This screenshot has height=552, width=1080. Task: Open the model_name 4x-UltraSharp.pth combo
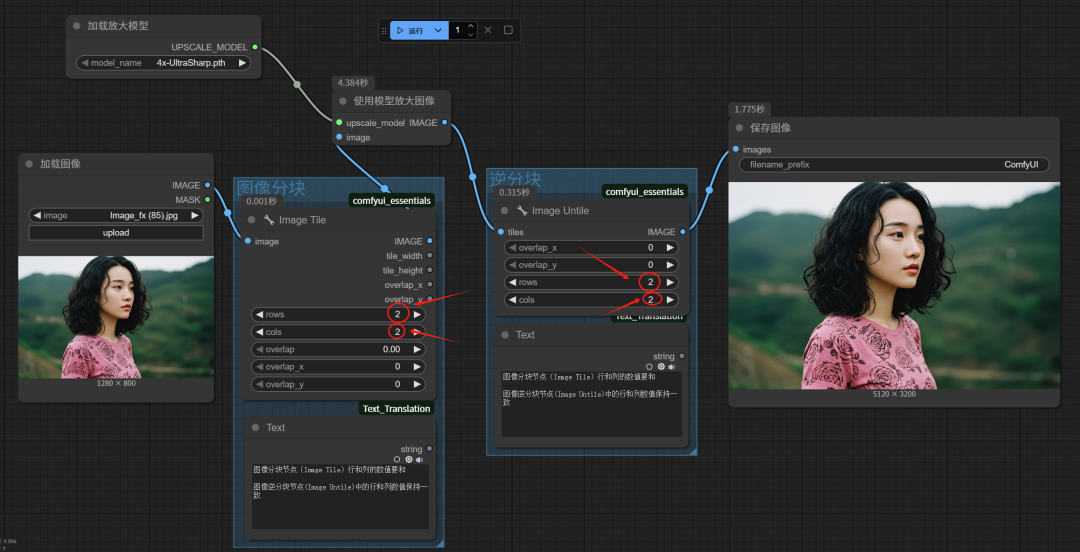163,63
